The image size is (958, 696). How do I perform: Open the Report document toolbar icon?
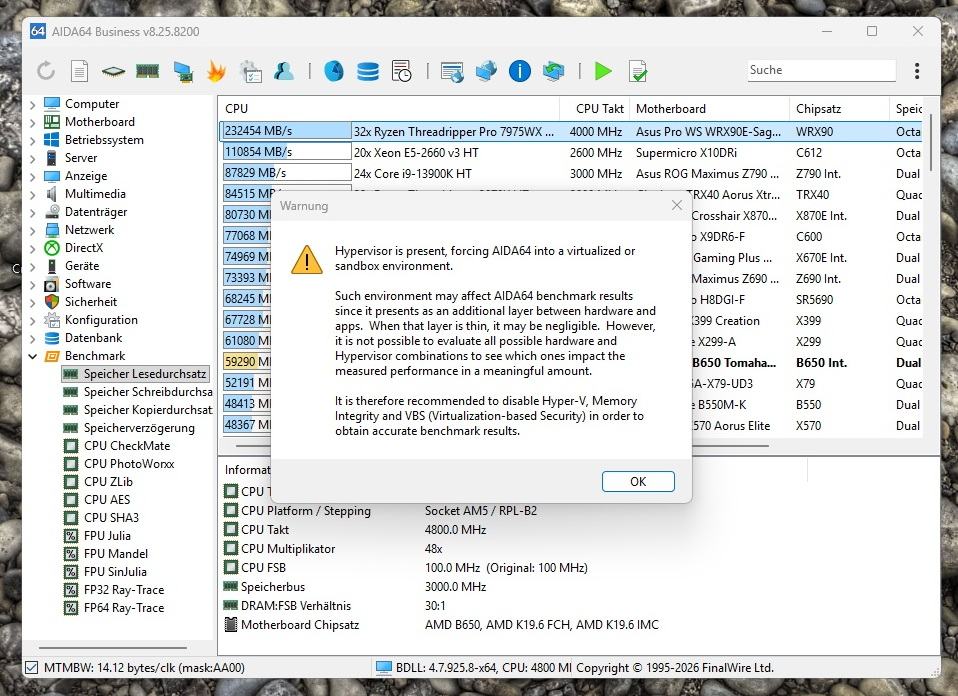79,71
